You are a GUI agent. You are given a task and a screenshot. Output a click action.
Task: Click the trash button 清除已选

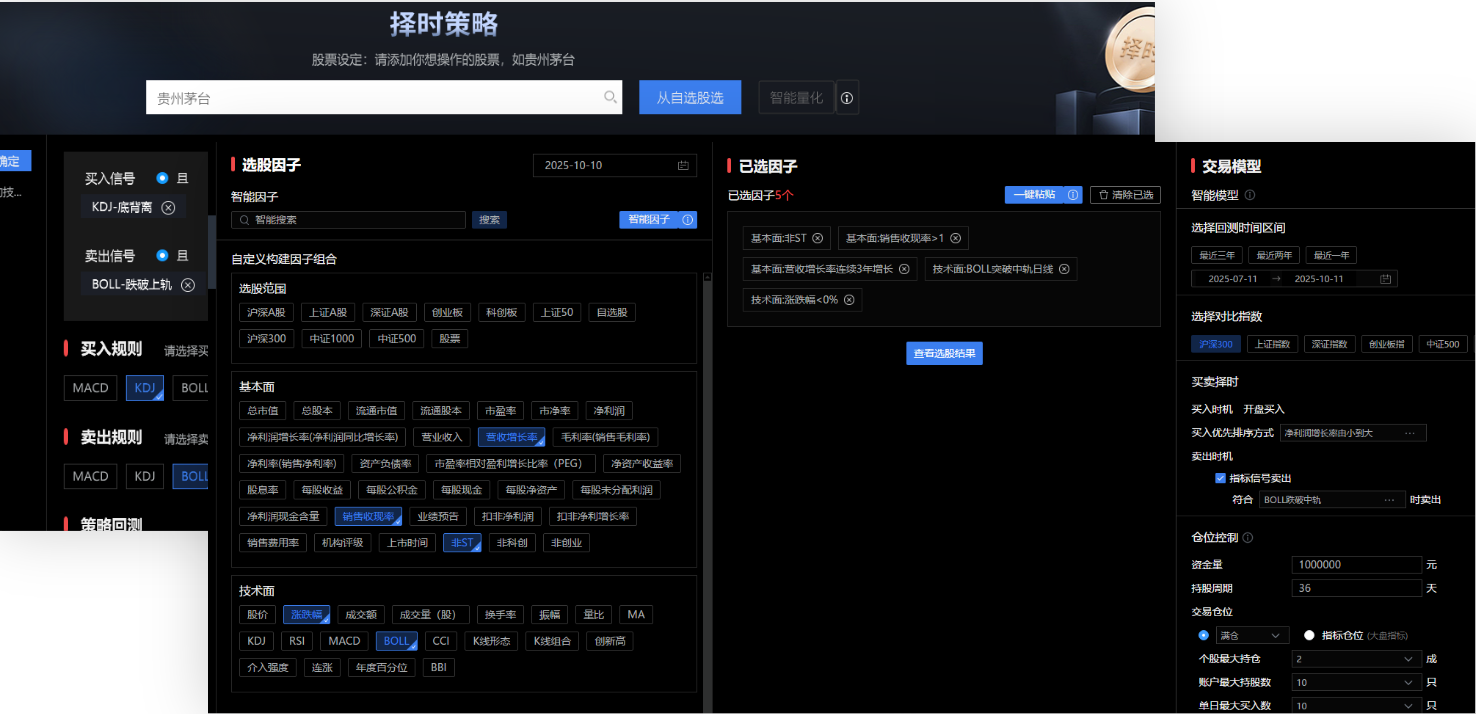pos(1125,195)
